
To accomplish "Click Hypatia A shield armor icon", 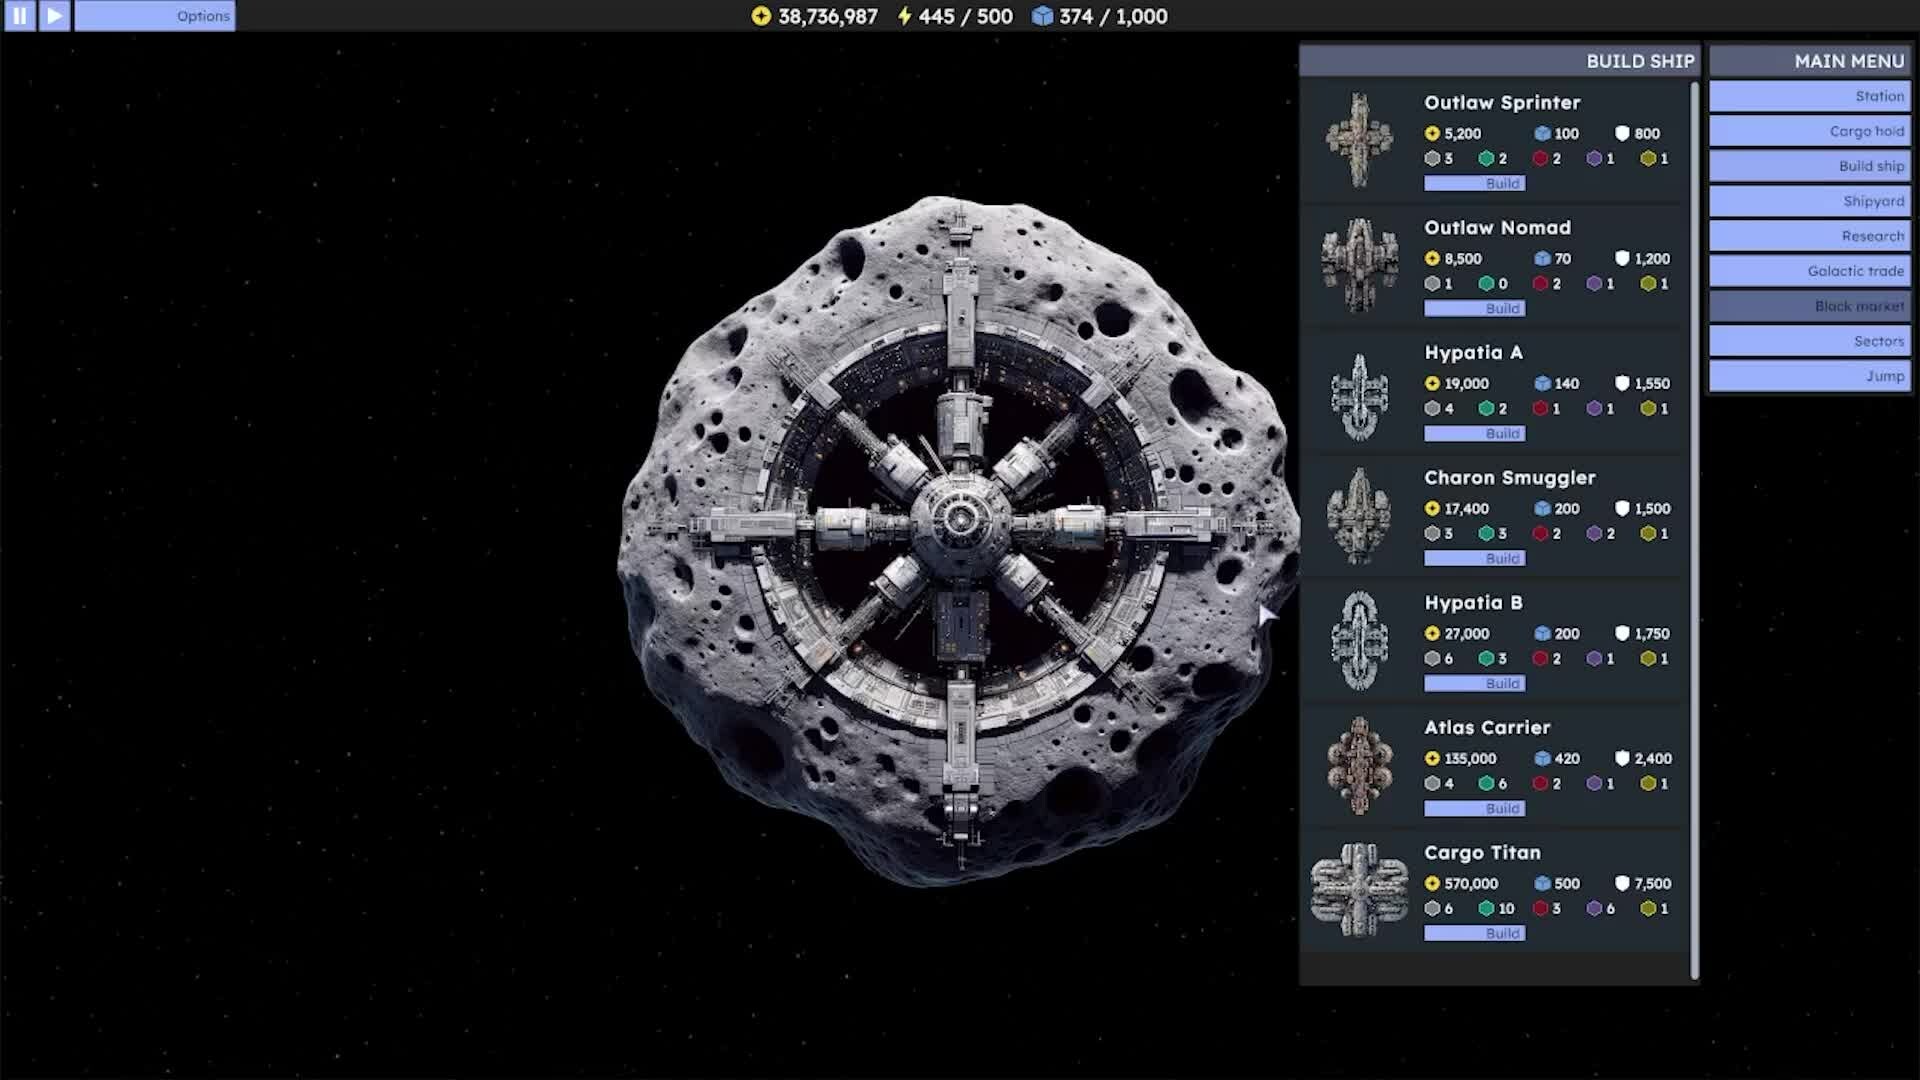I will 1622,383.
